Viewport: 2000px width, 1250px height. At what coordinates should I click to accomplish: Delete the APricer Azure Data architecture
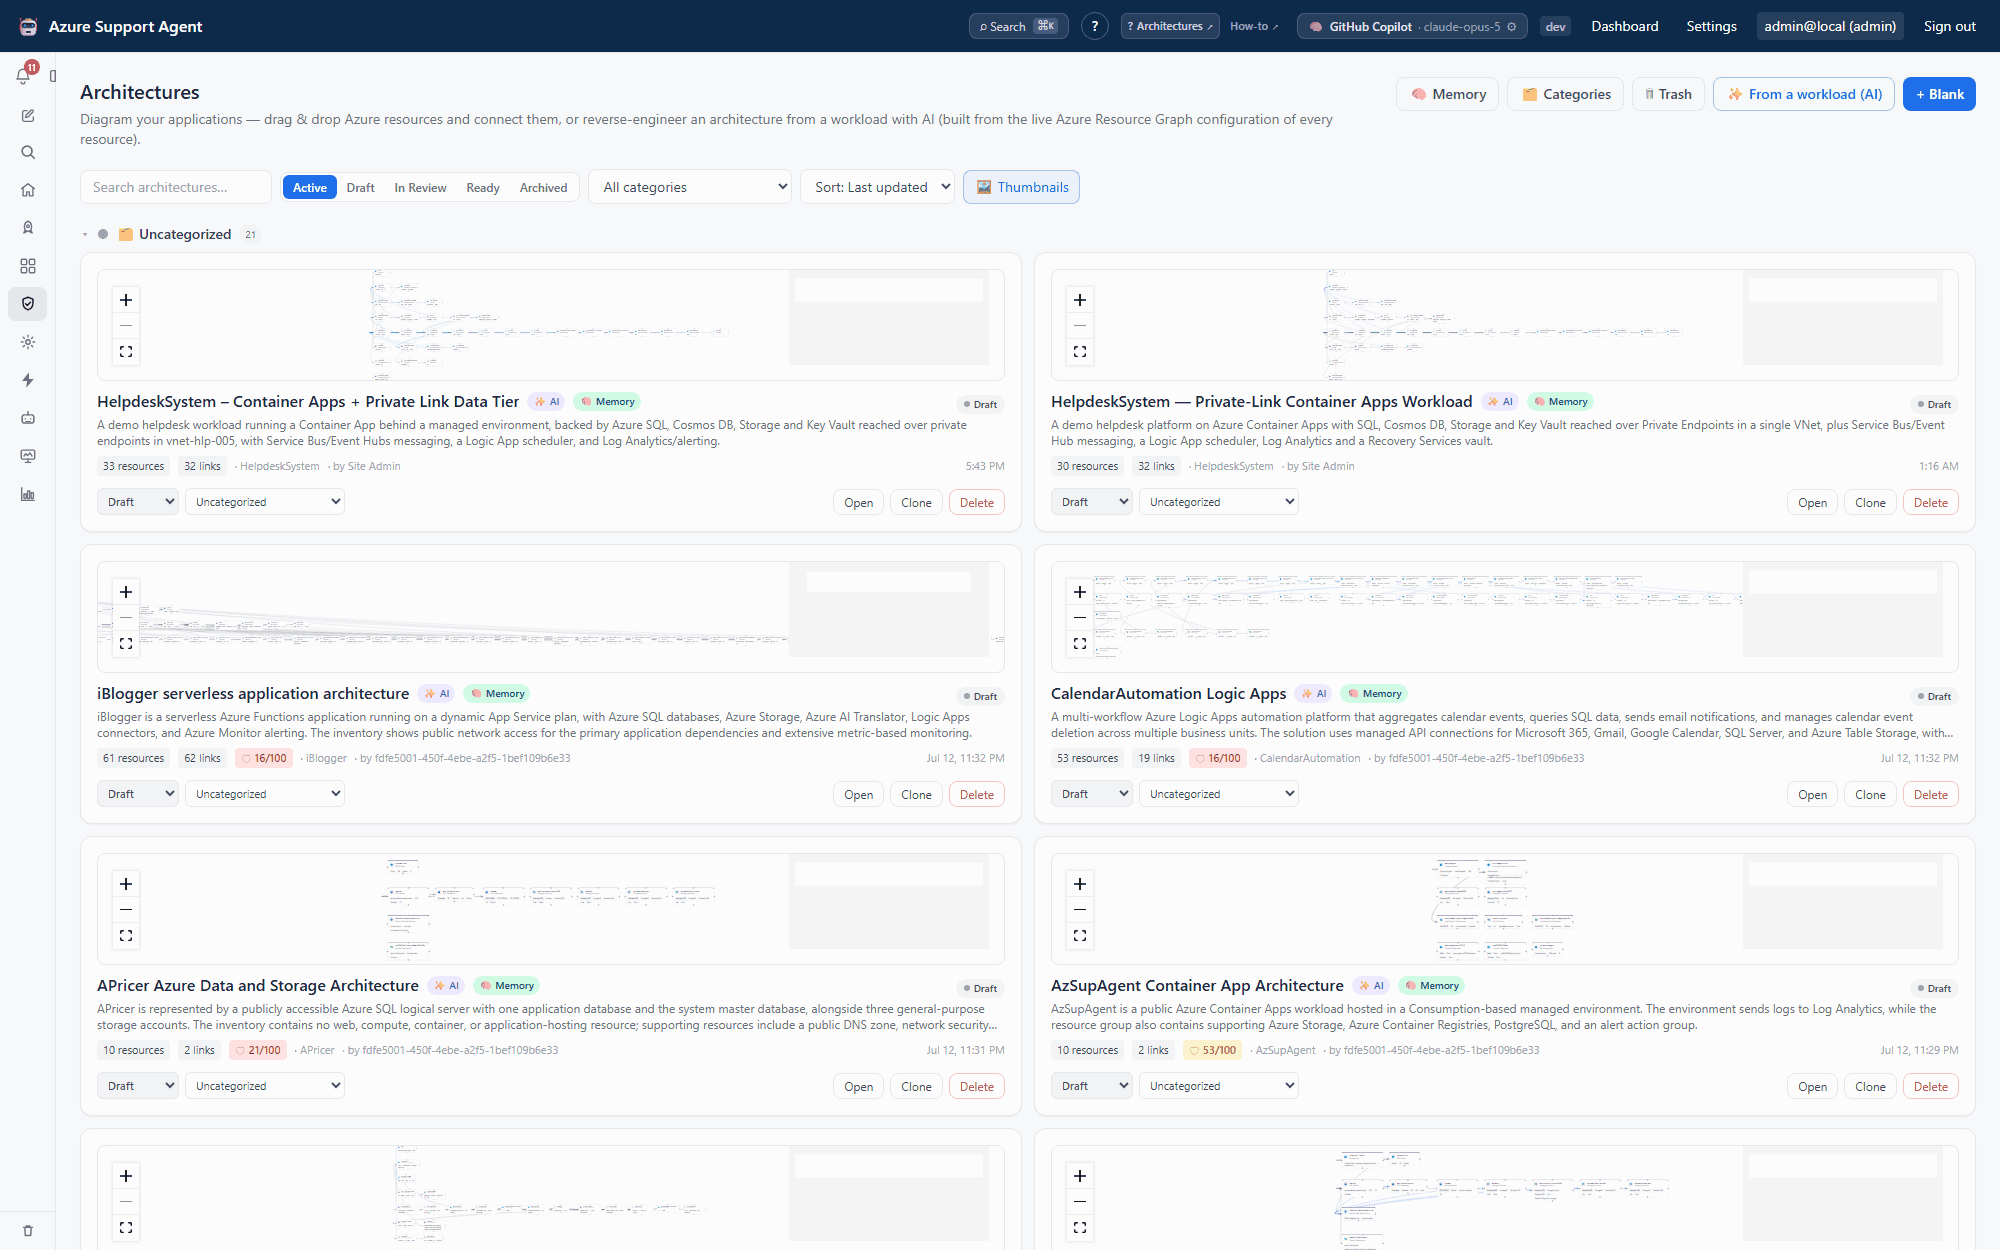pos(976,1087)
